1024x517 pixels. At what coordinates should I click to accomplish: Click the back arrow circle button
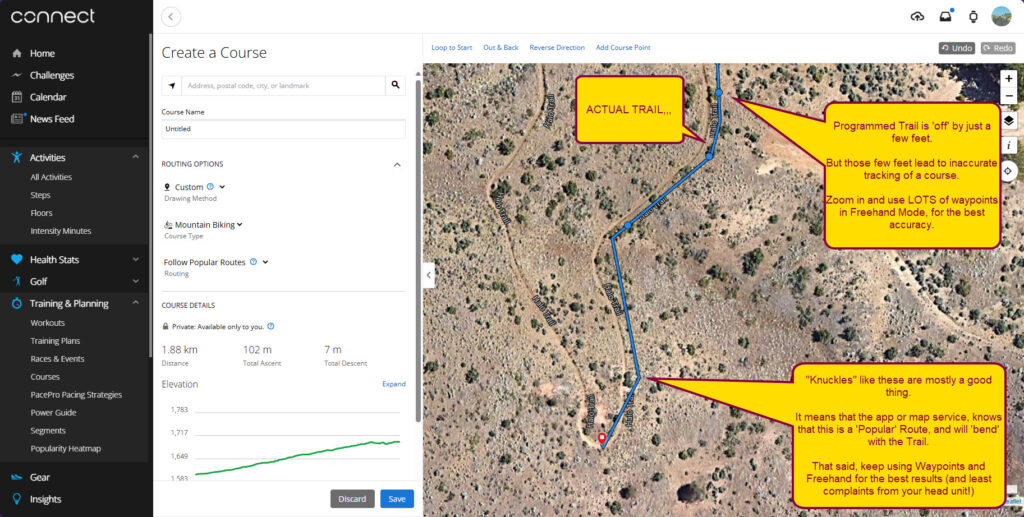(x=170, y=17)
